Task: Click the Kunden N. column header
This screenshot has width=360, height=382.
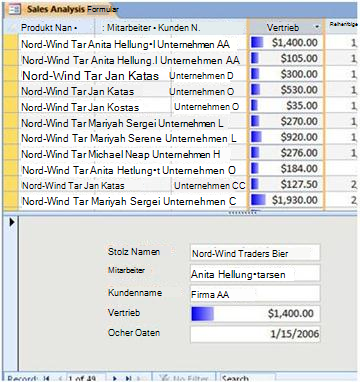Action: point(179,28)
